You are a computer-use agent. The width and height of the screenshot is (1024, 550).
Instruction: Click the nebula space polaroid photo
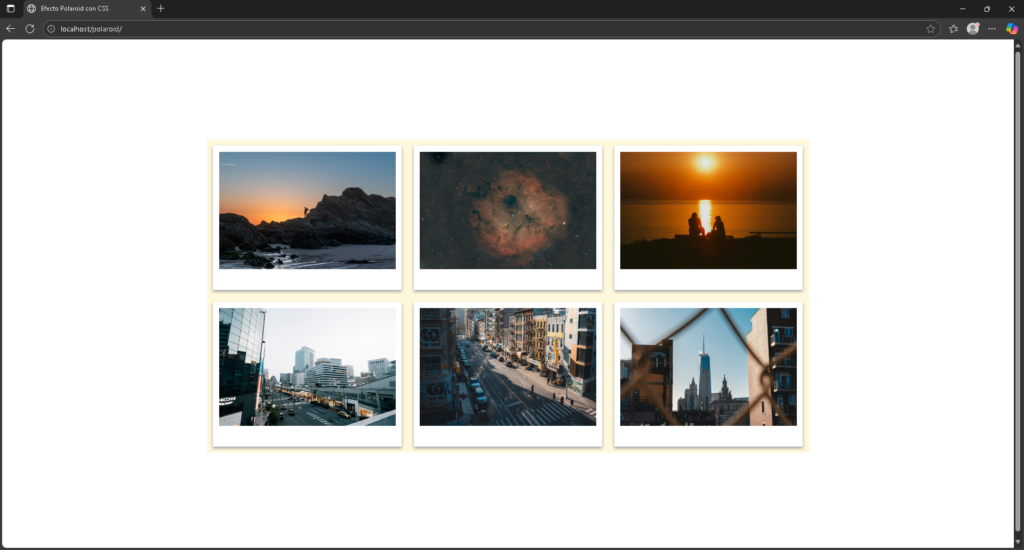(x=507, y=218)
